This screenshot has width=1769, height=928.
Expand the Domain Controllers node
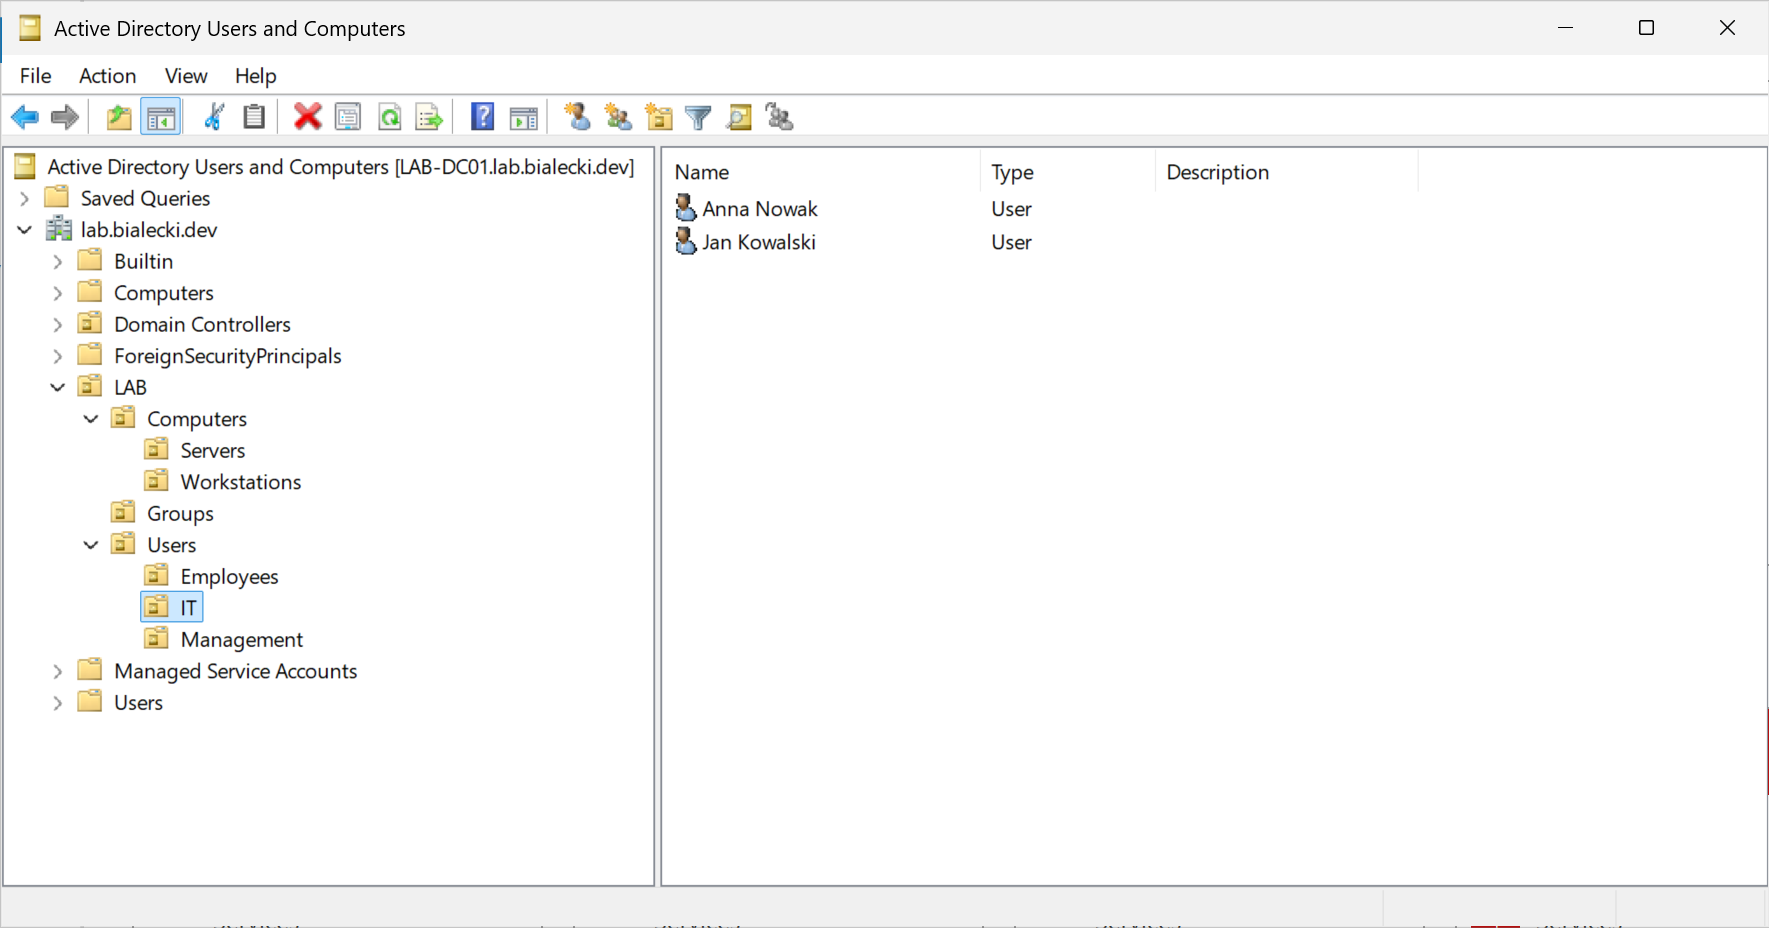58,325
